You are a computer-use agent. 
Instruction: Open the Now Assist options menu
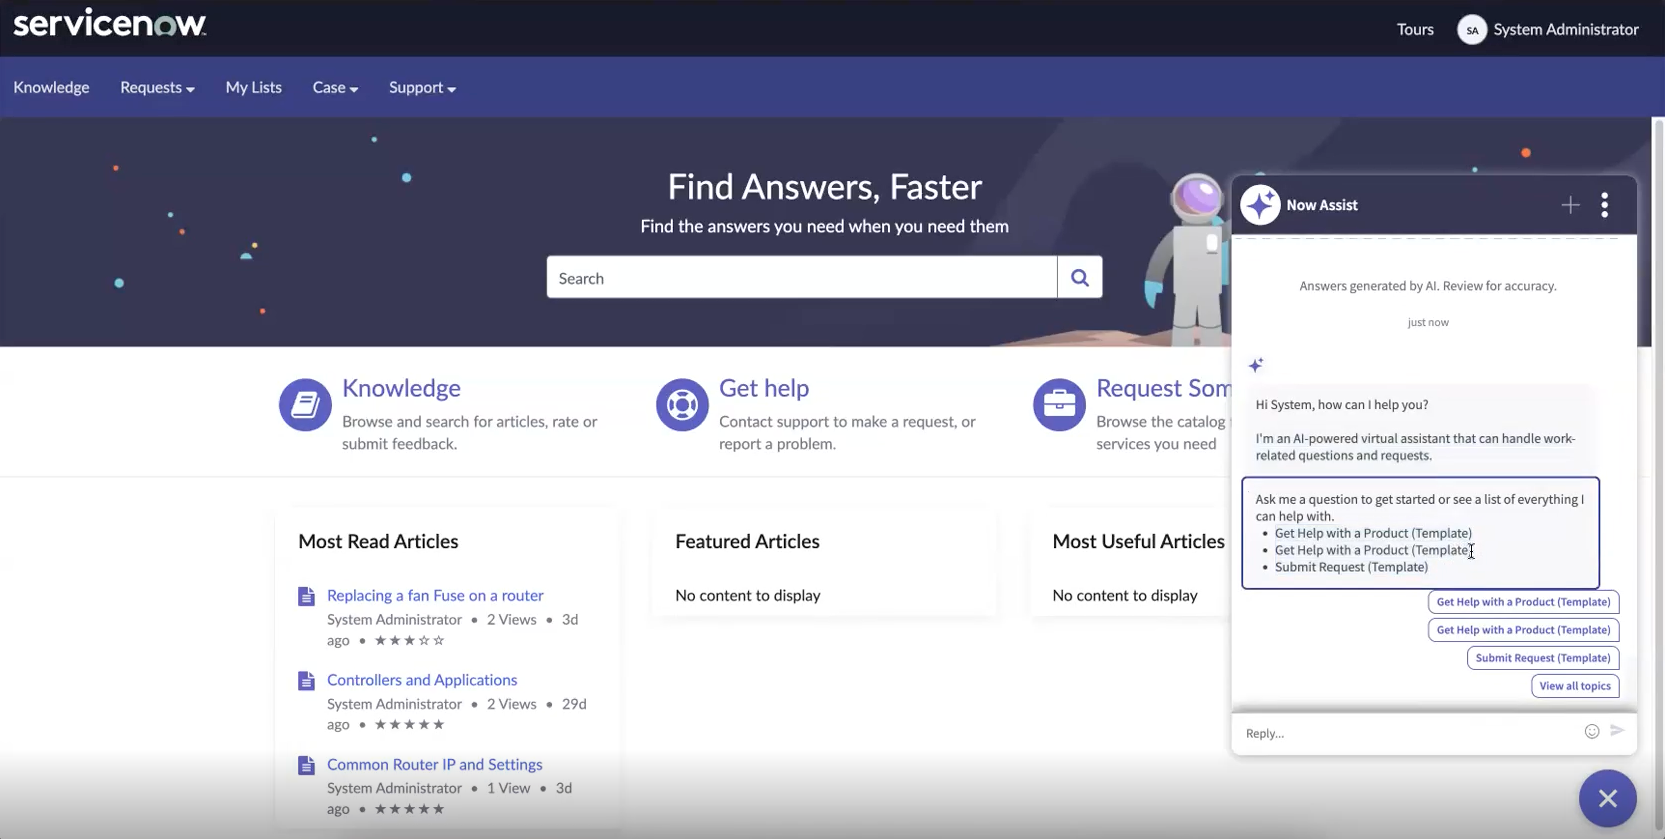[1605, 205]
